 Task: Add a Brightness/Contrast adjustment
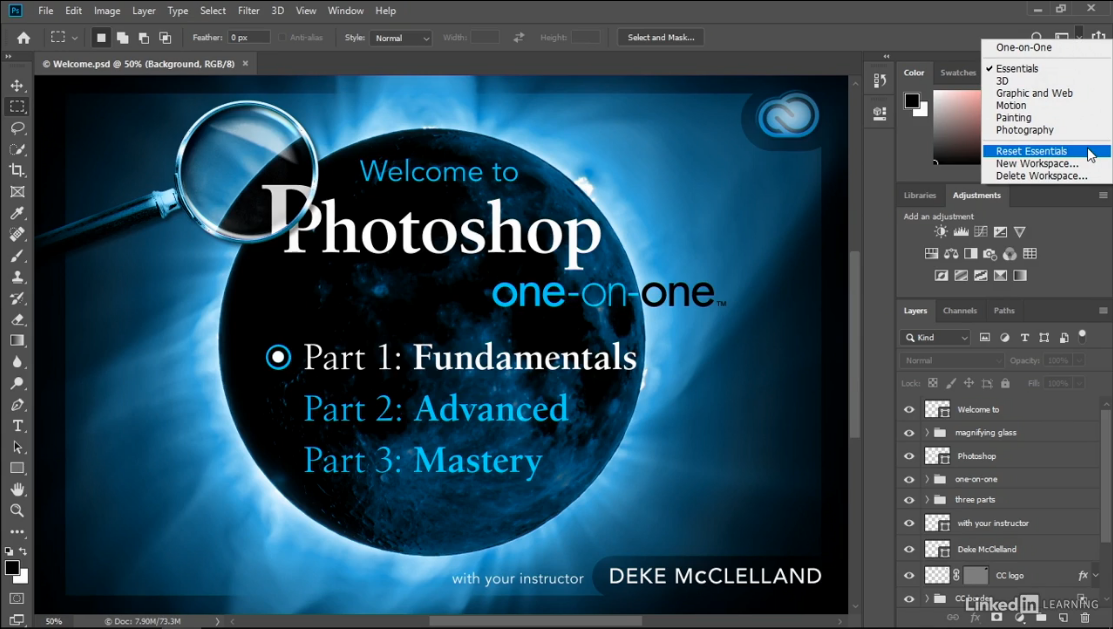(x=941, y=232)
